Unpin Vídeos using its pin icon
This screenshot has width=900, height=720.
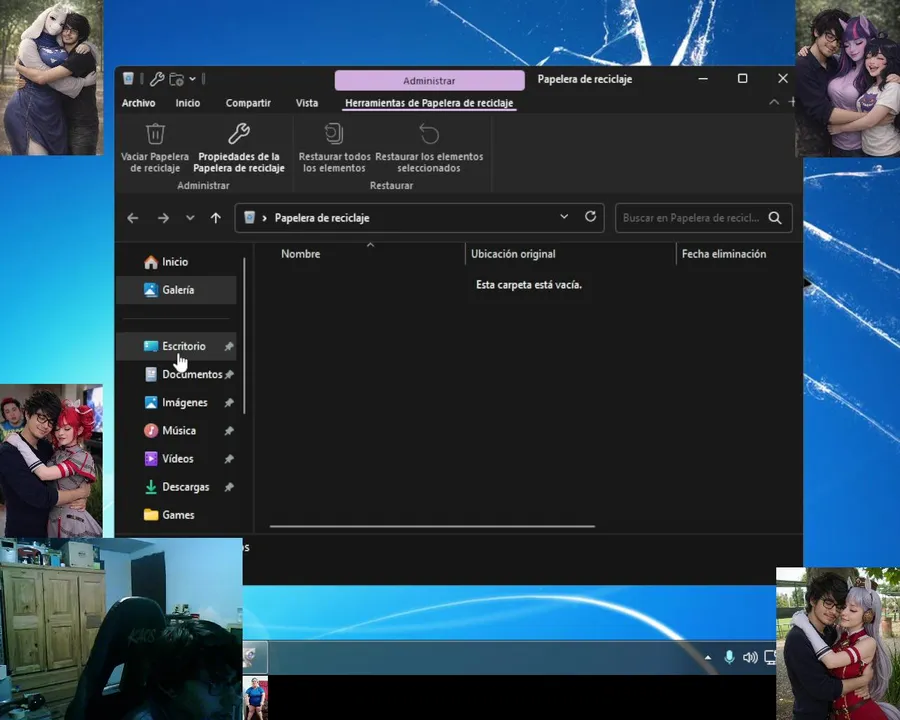(228, 459)
